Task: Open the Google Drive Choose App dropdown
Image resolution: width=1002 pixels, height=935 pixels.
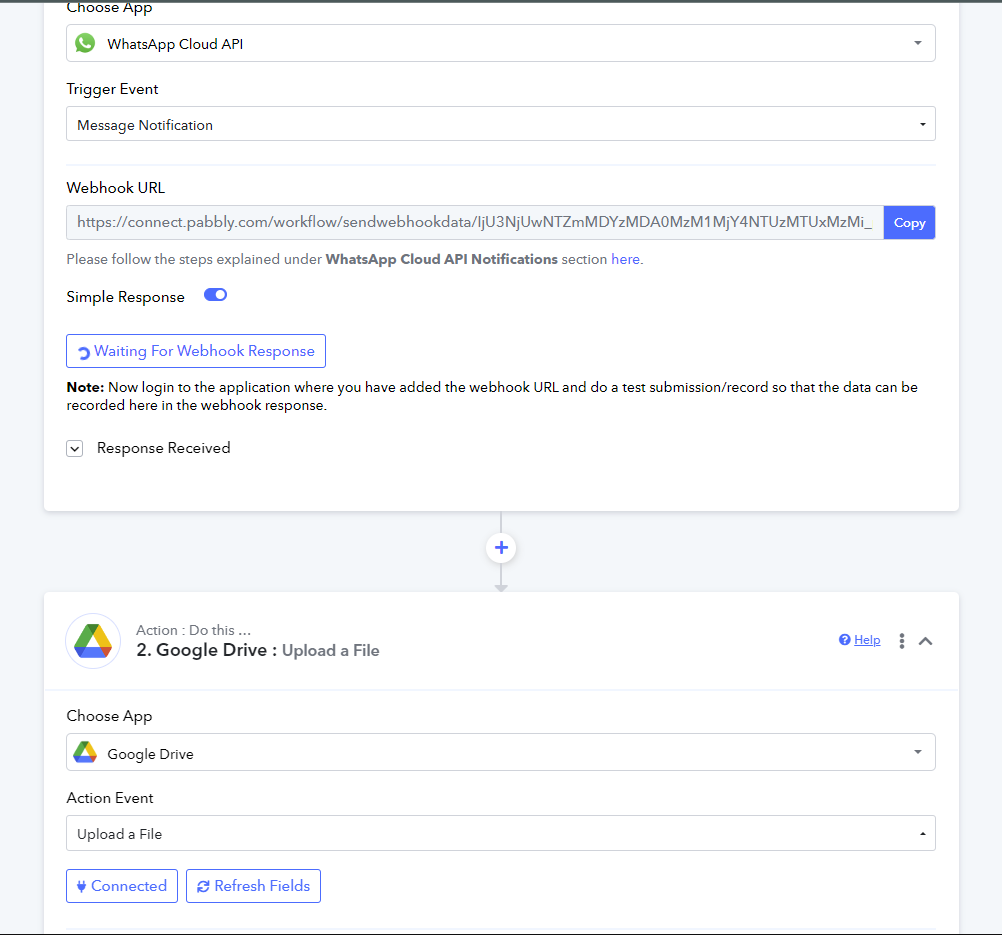Action: tap(500, 752)
